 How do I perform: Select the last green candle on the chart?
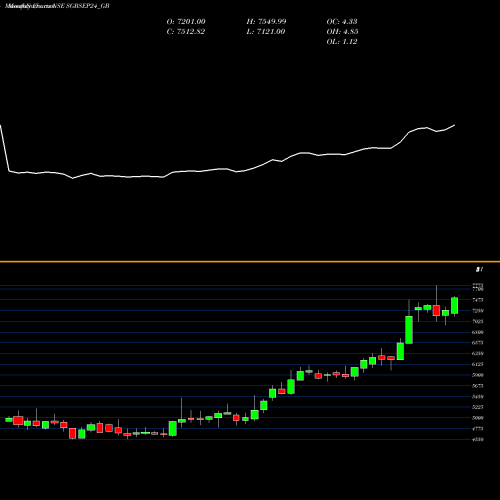pos(454,306)
